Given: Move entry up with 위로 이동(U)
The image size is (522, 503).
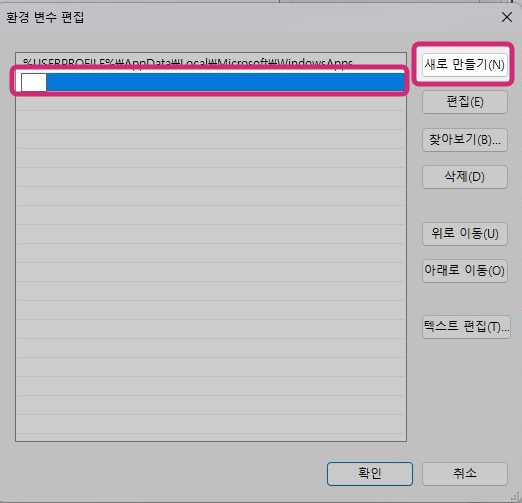Looking at the screenshot, I should [x=465, y=234].
